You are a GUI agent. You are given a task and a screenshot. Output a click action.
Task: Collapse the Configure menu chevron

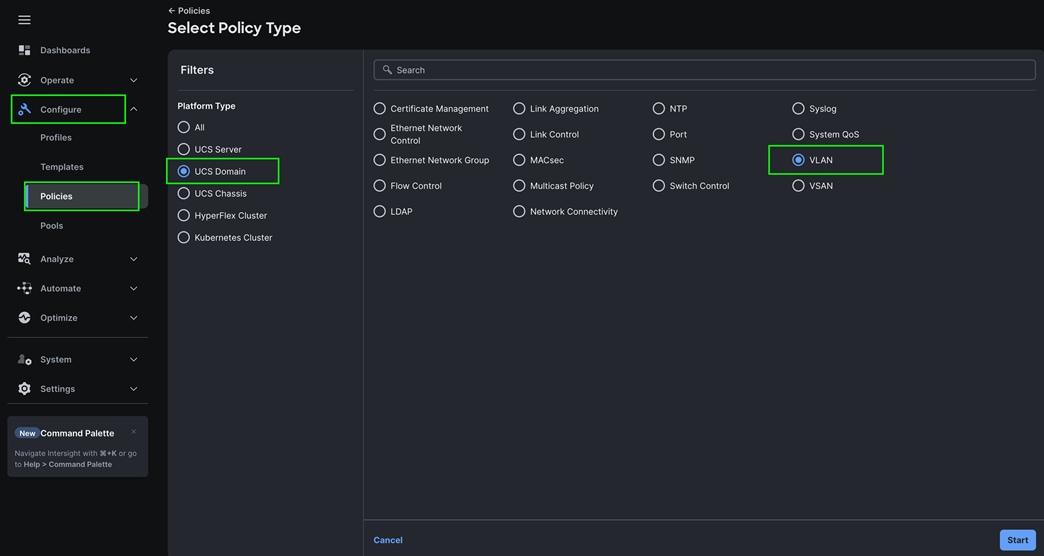click(x=134, y=109)
